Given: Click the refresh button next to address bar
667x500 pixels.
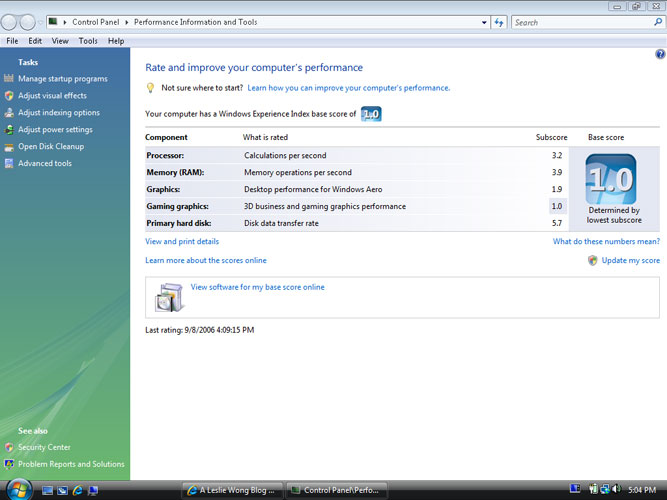Looking at the screenshot, I should pyautogui.click(x=498, y=21).
